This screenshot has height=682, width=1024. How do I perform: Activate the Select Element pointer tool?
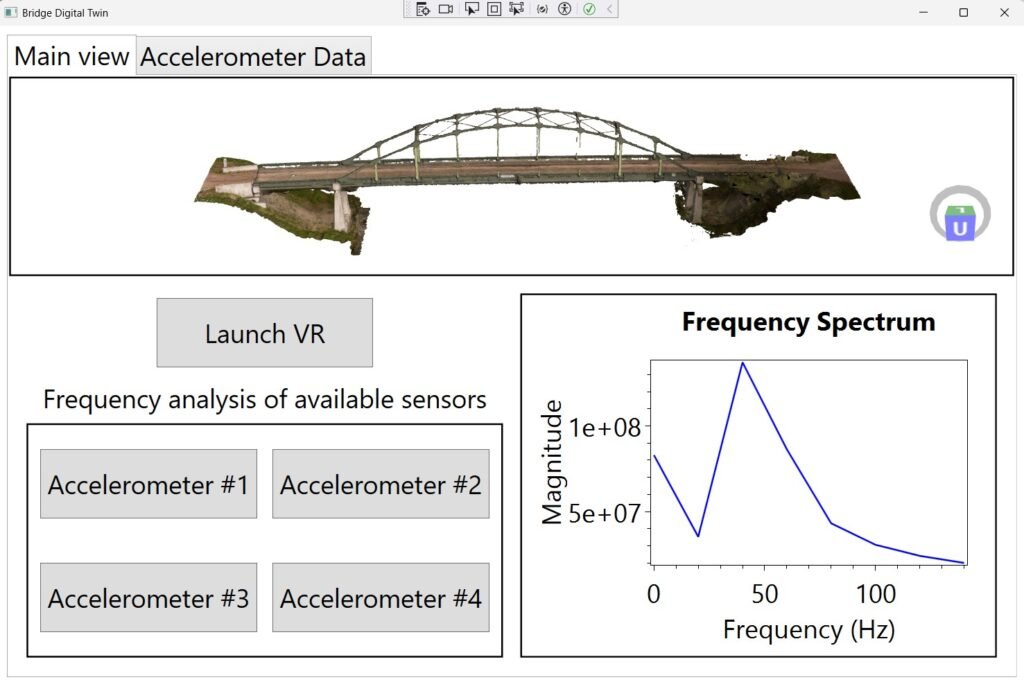click(x=471, y=9)
